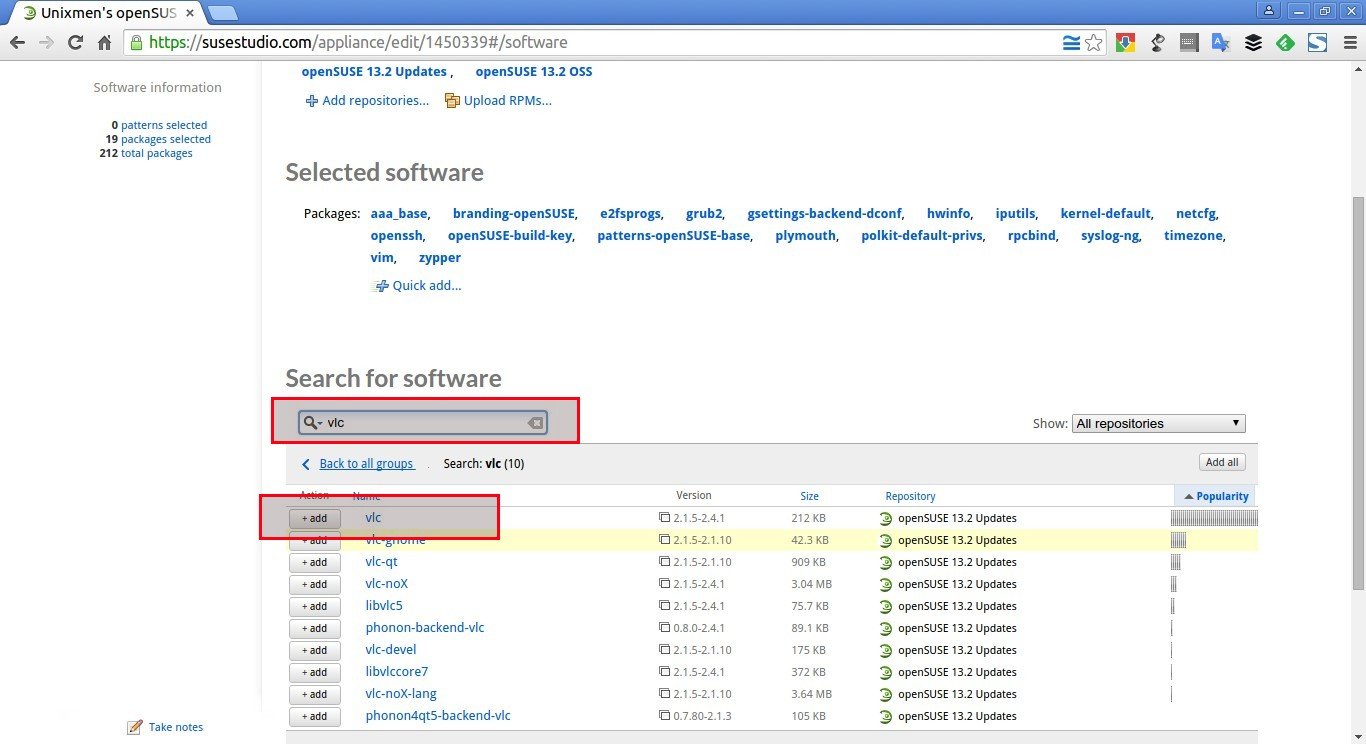Click the repository icon in phonon-backend-vlc row
The image size is (1366, 744).
(885, 628)
